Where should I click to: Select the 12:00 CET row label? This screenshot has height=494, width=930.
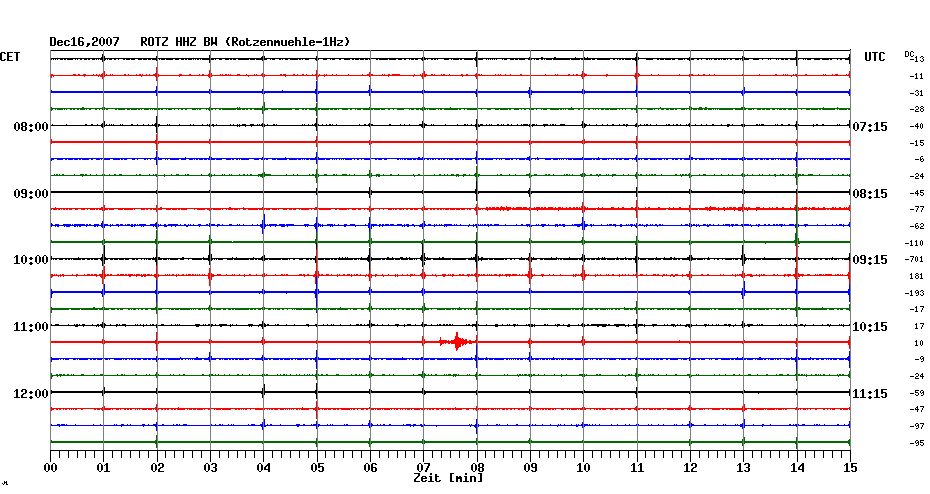[31, 394]
